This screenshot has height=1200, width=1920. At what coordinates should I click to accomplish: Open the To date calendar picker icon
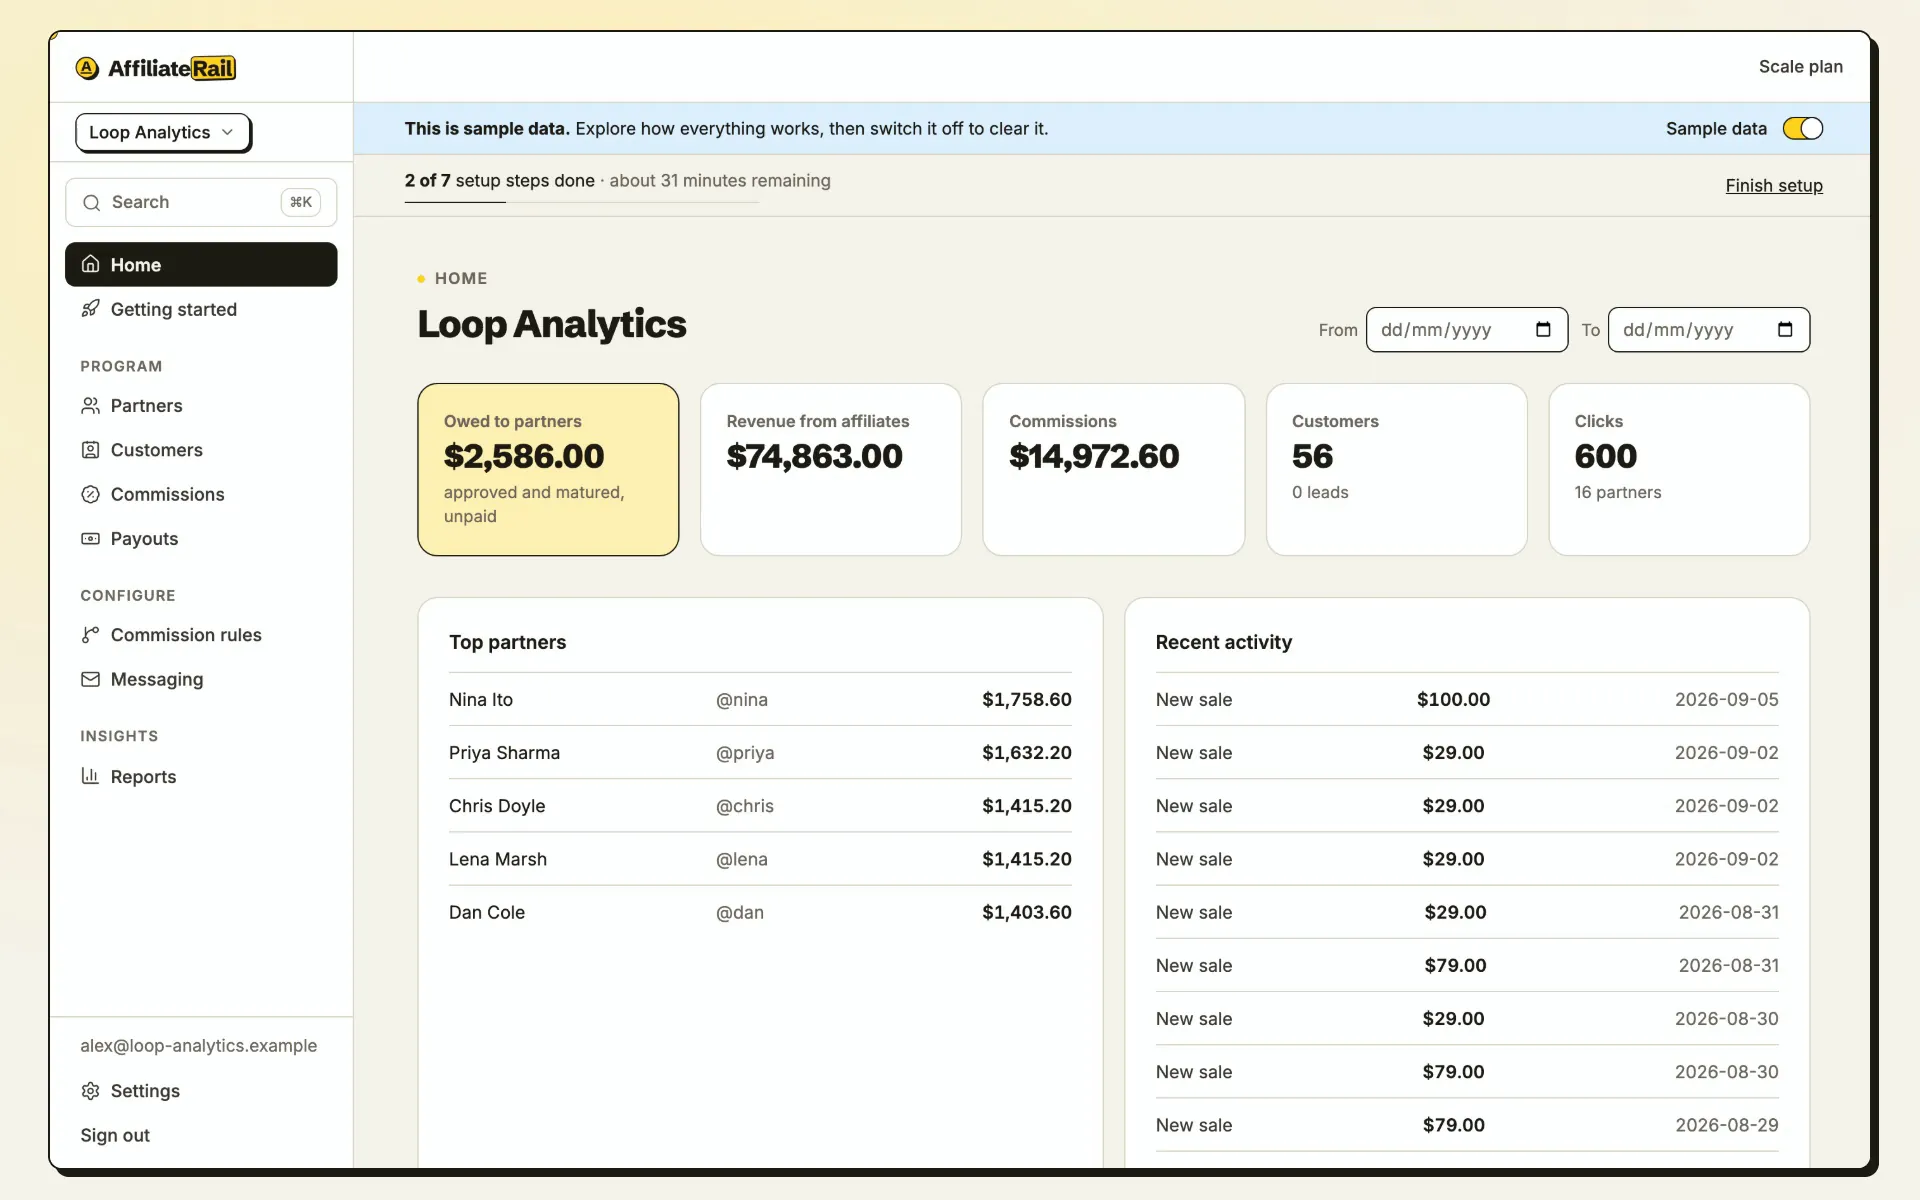click(1785, 330)
